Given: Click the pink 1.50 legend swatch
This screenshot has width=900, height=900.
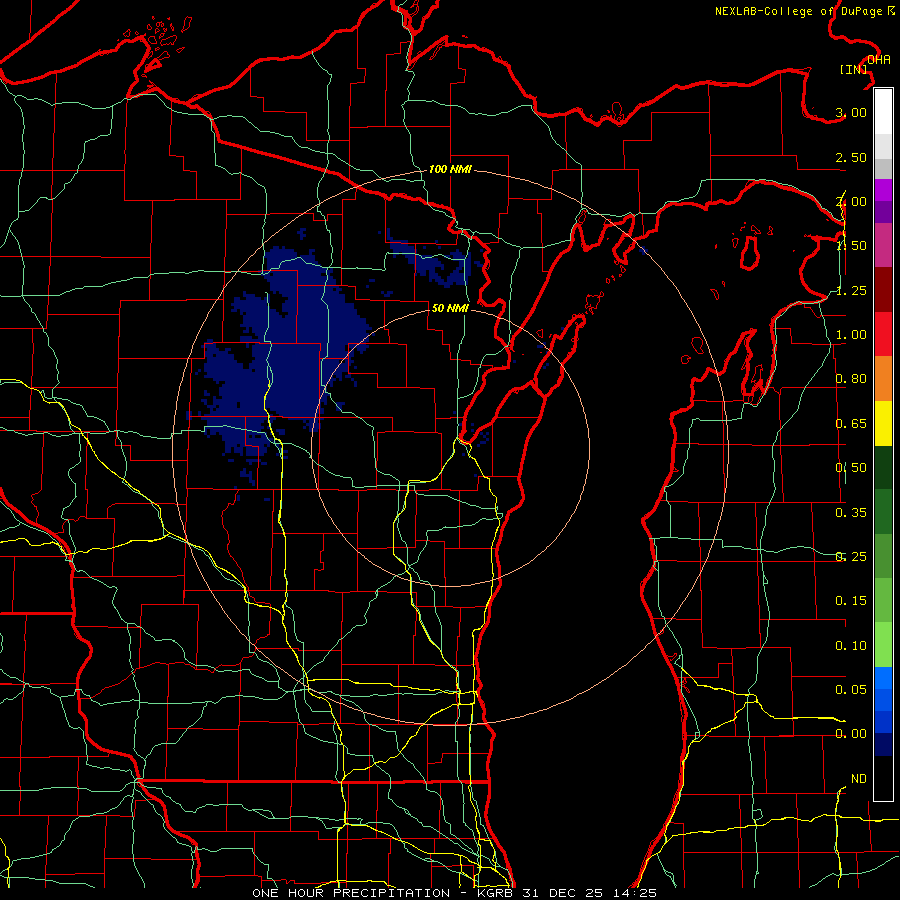Looking at the screenshot, I should click(x=883, y=246).
